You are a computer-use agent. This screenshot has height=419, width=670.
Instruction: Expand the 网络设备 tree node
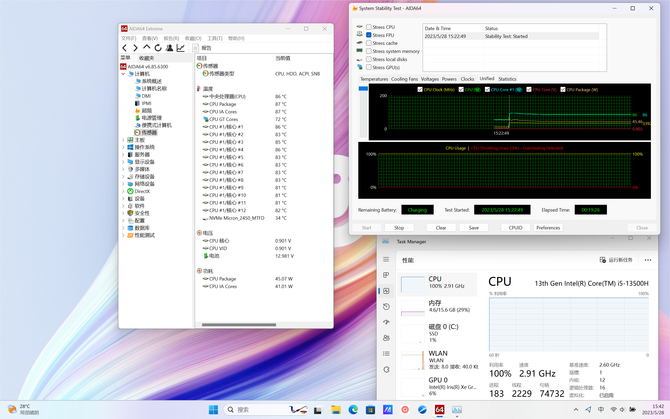coord(123,184)
